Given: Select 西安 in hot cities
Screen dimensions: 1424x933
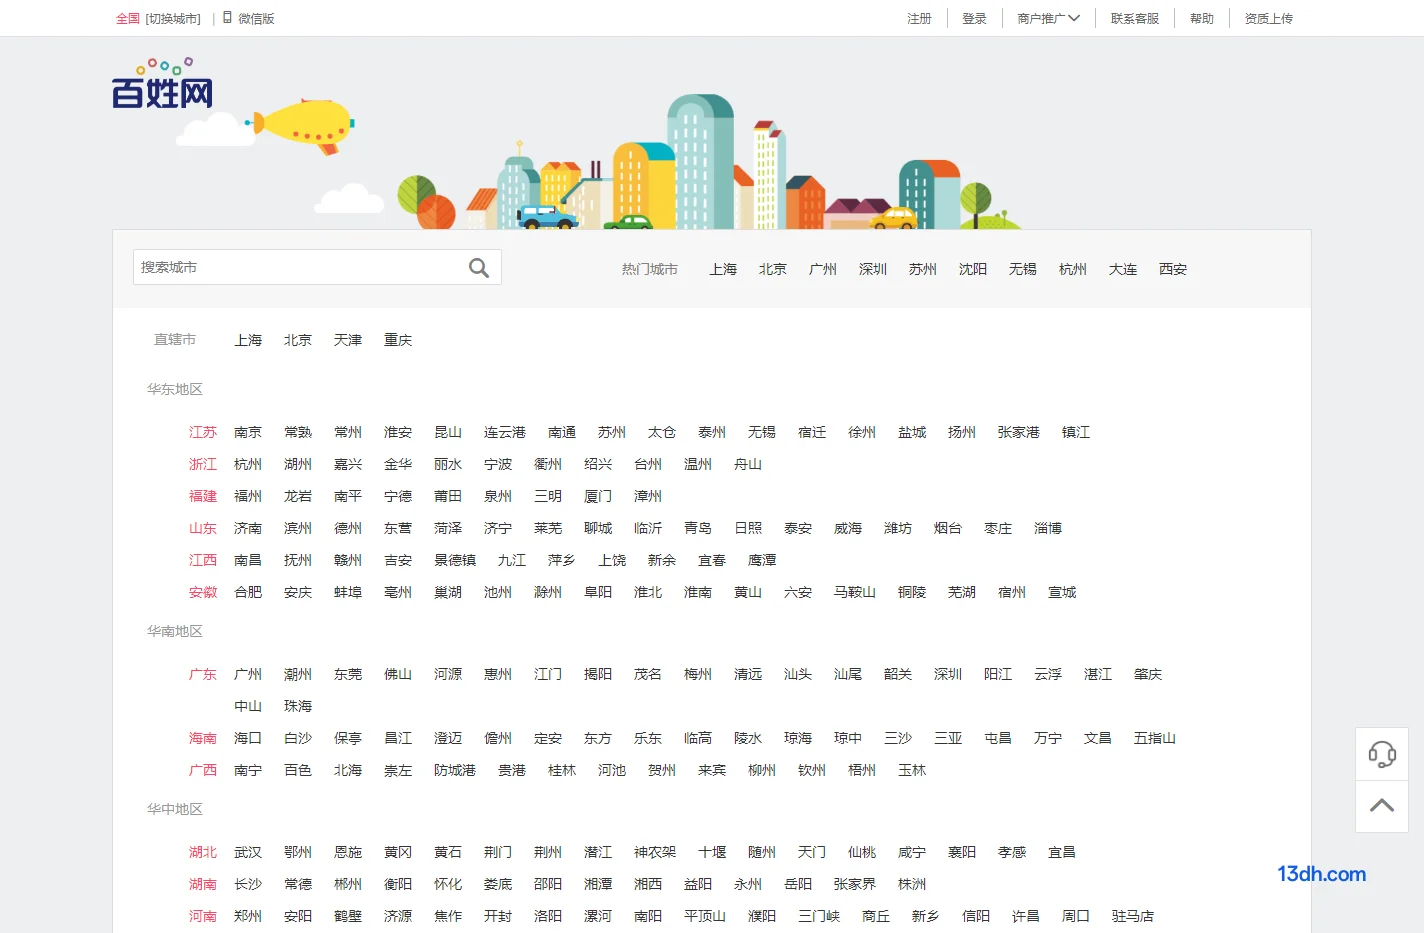Looking at the screenshot, I should [1173, 269].
